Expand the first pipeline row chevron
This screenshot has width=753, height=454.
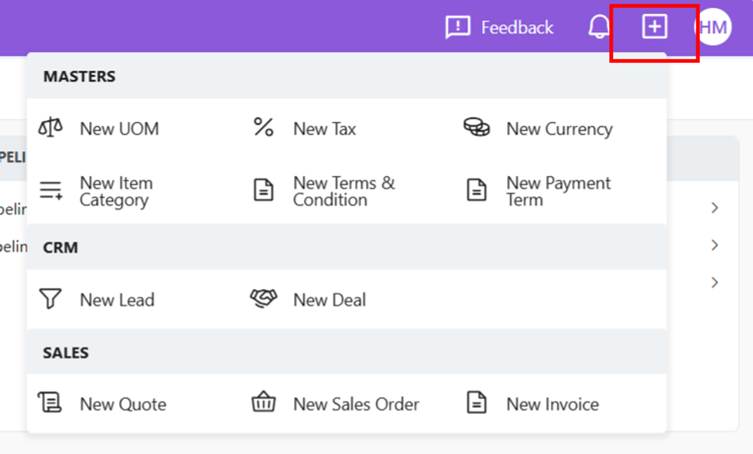point(715,208)
